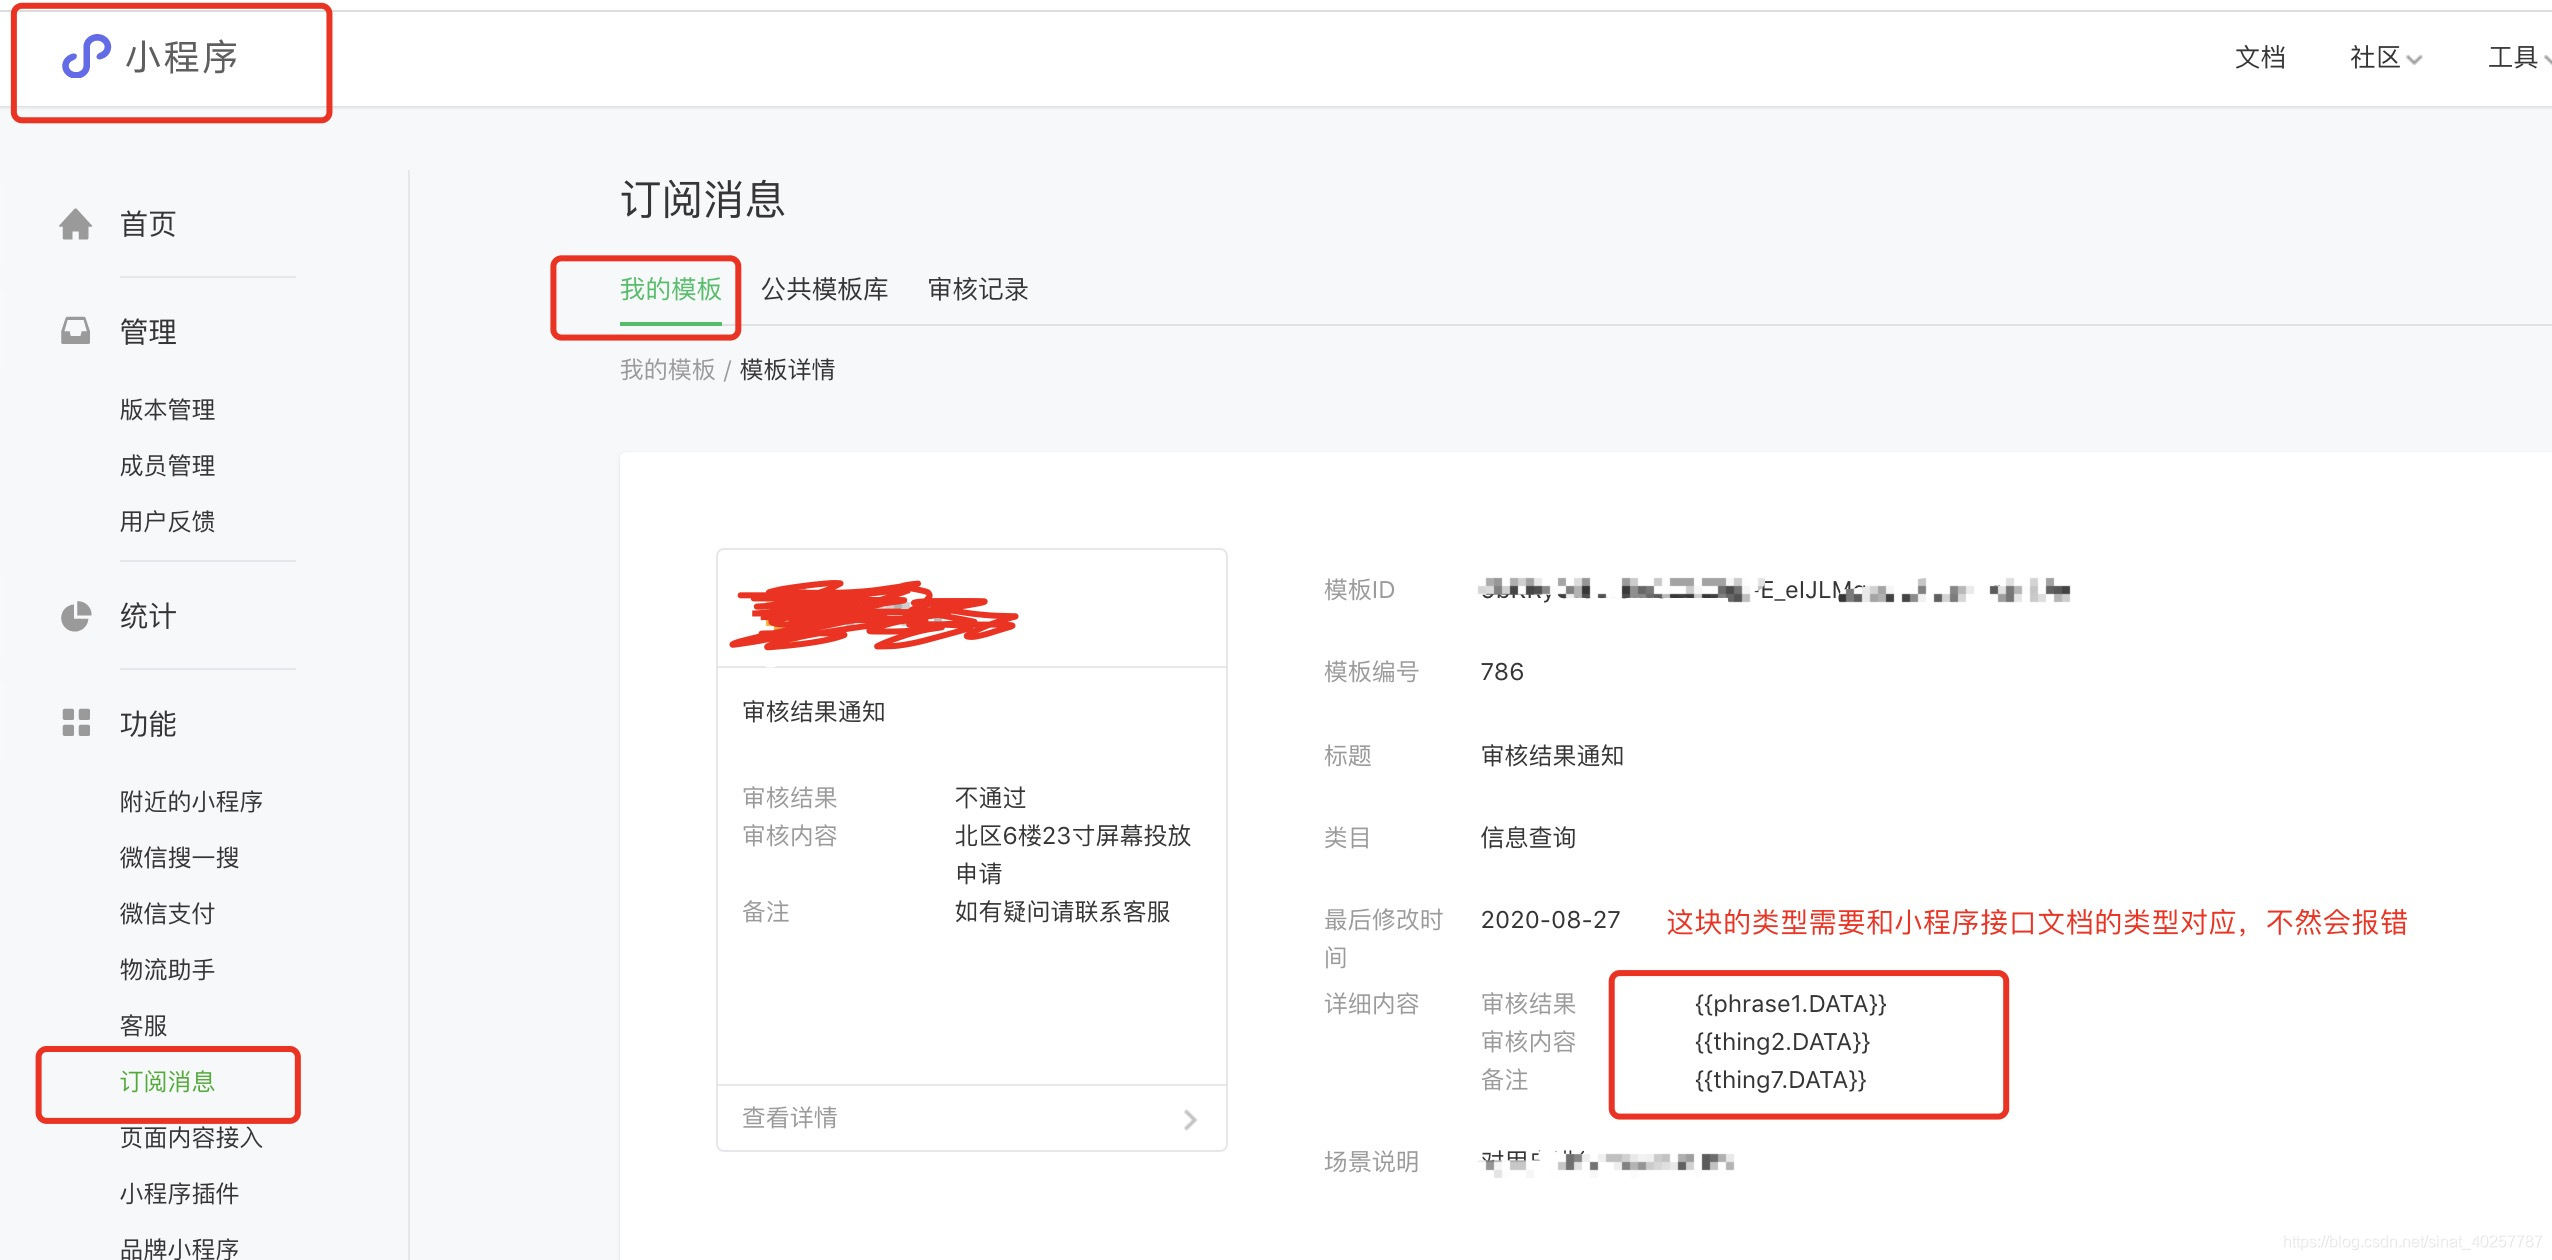Open 附近的小程序 in the sidebar

pyautogui.click(x=191, y=801)
